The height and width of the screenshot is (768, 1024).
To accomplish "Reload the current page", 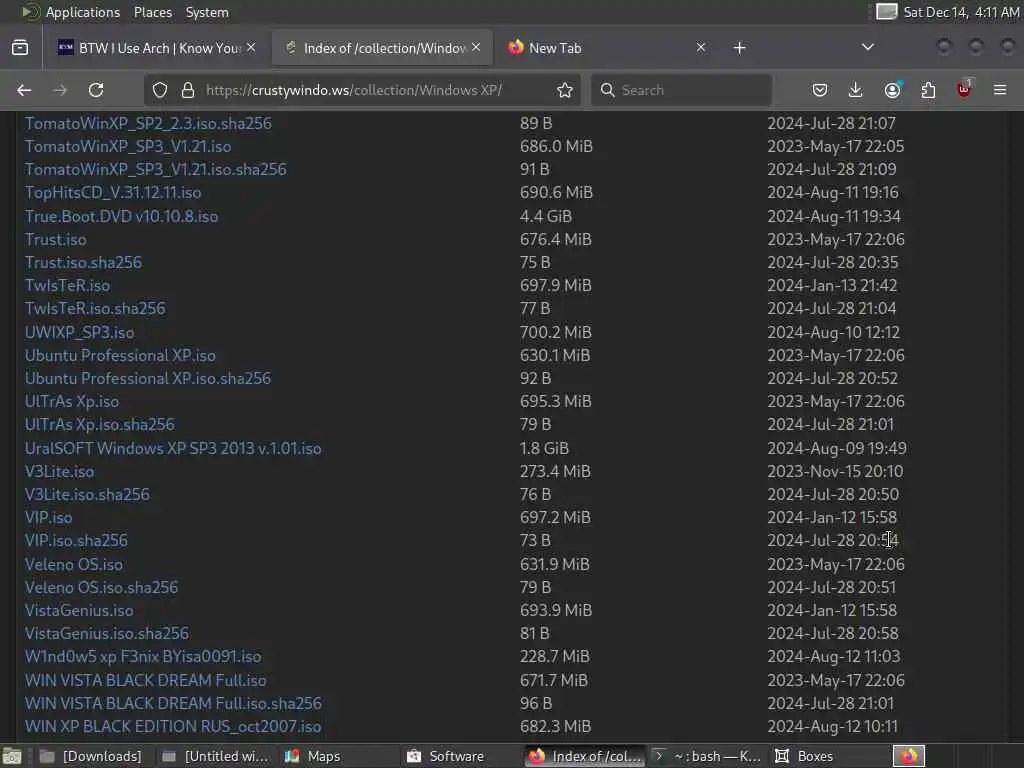I will pyautogui.click(x=96, y=90).
